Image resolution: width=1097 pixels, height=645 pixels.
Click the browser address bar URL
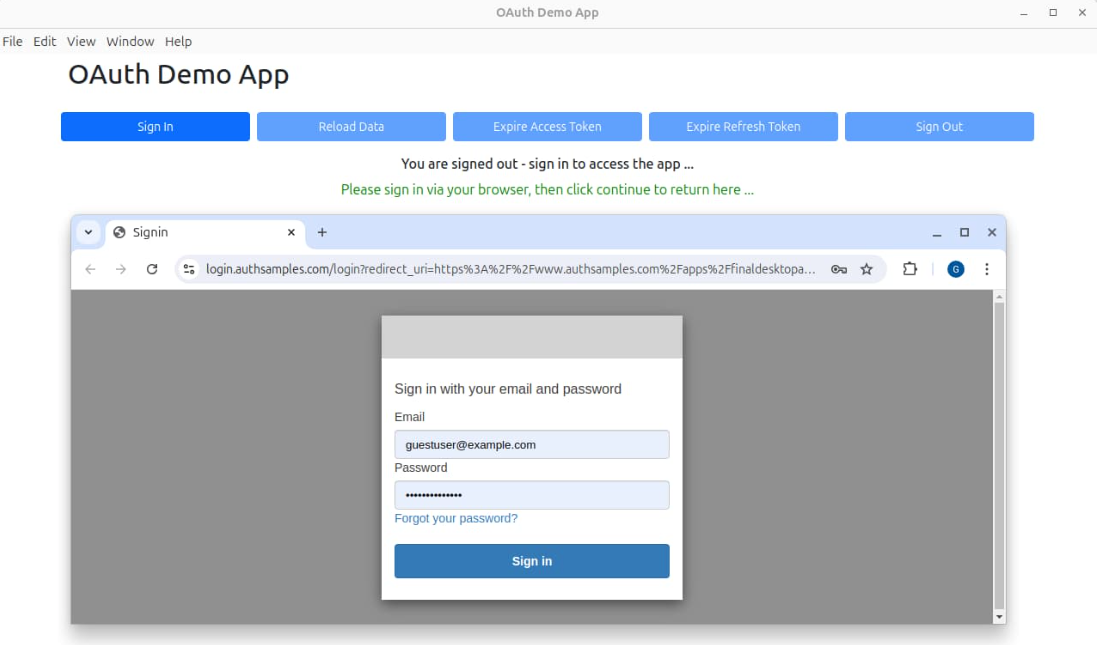tap(510, 269)
